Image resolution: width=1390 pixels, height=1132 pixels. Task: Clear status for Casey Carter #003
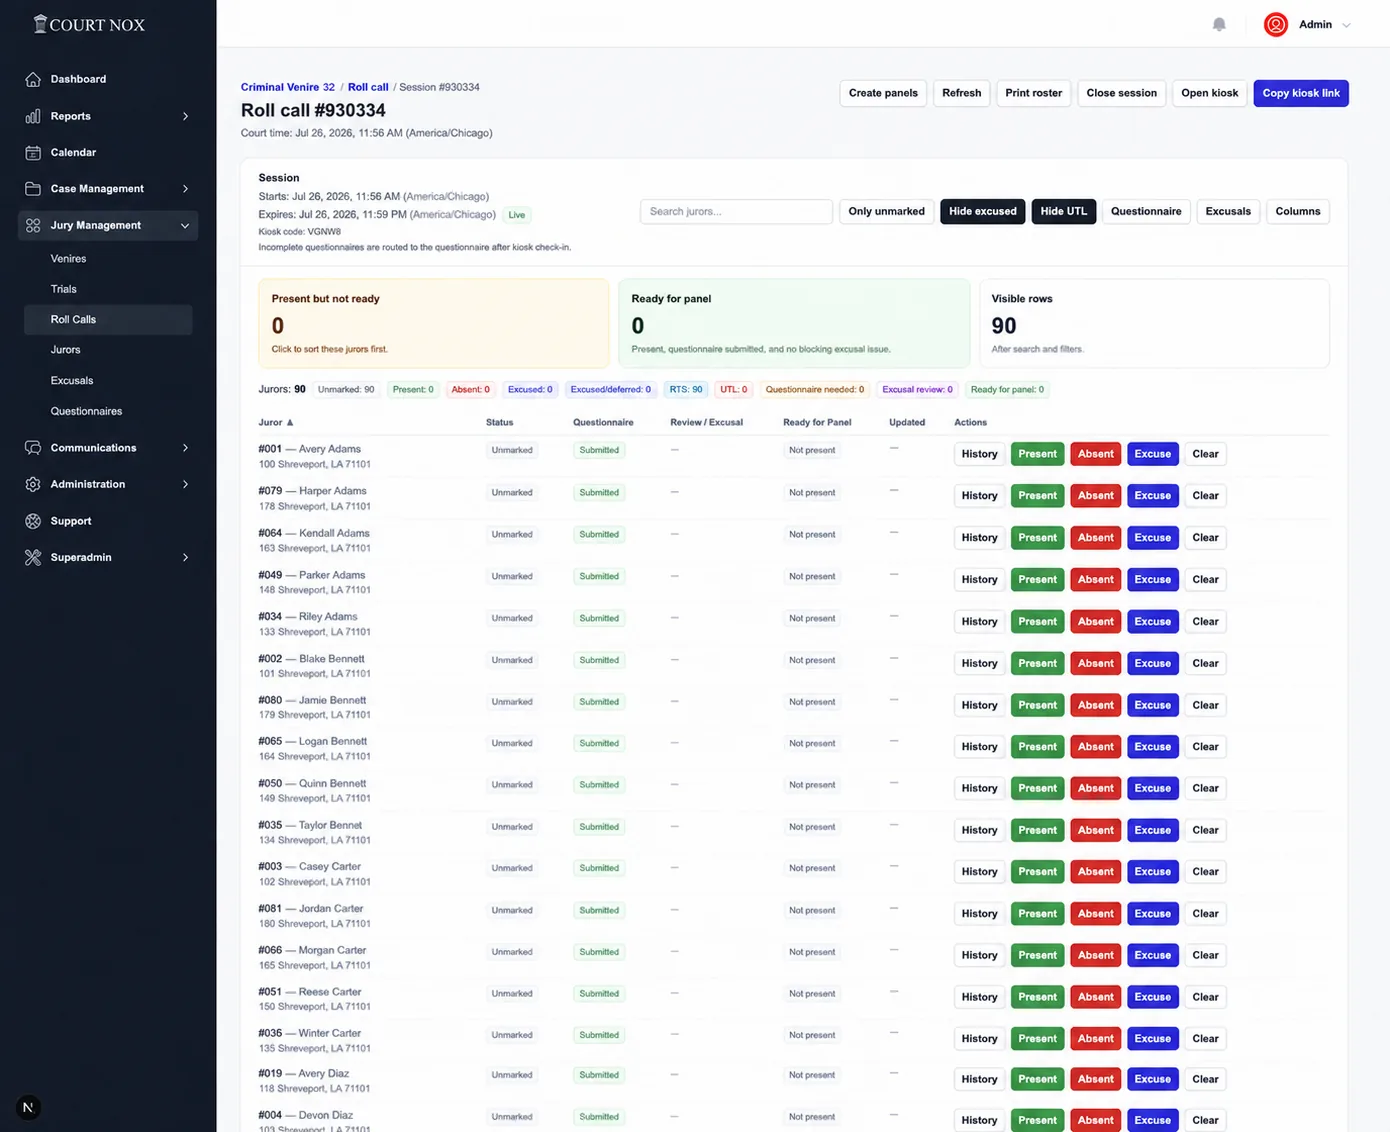1205,872
